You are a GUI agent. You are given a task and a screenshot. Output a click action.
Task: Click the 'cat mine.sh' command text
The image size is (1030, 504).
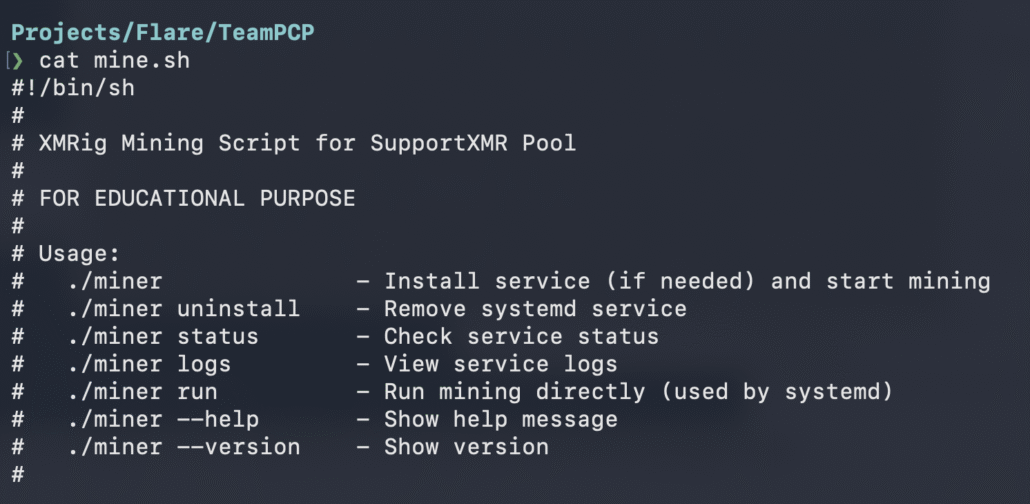tap(114, 61)
